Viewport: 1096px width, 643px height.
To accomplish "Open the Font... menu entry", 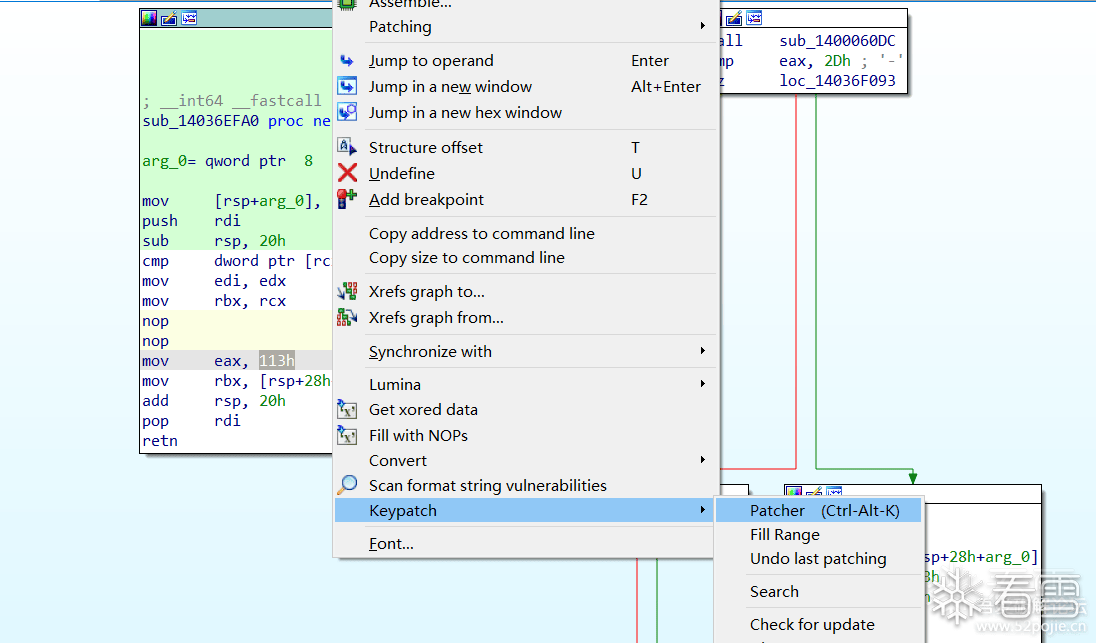I will [526, 544].
